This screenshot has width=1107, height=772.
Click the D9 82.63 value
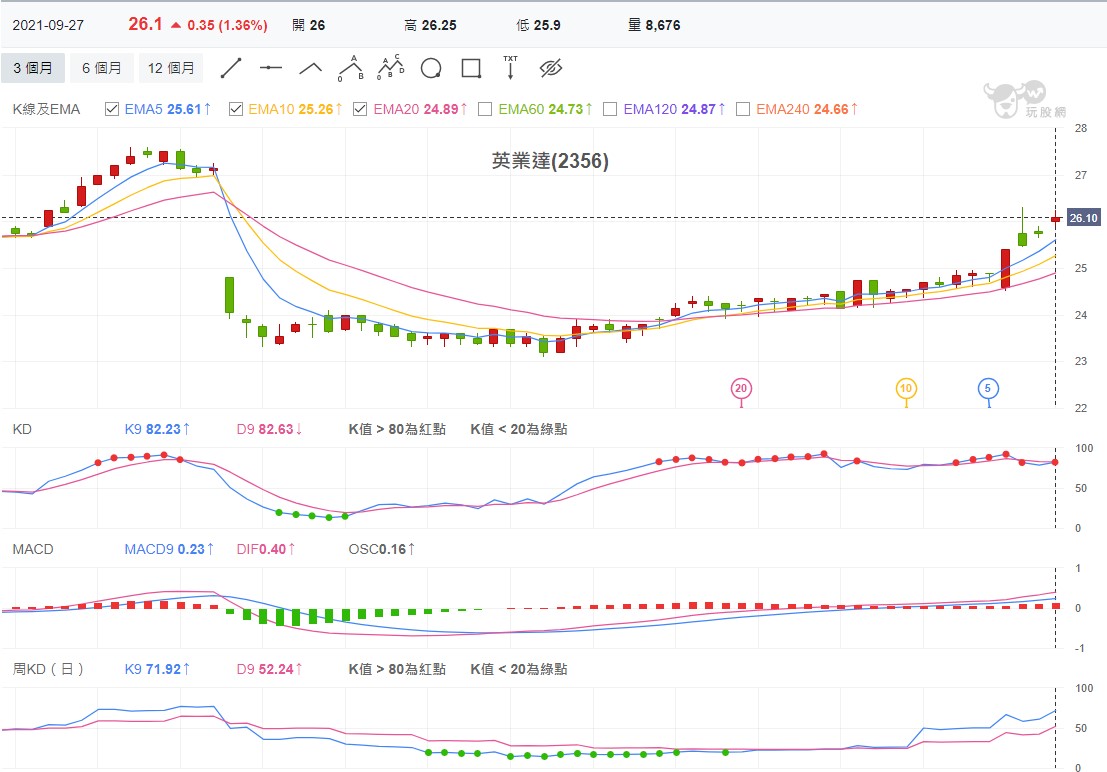coord(270,429)
